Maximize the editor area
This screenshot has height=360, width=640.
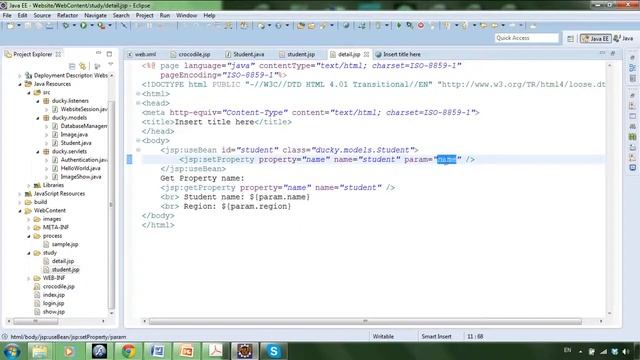click(x=613, y=53)
